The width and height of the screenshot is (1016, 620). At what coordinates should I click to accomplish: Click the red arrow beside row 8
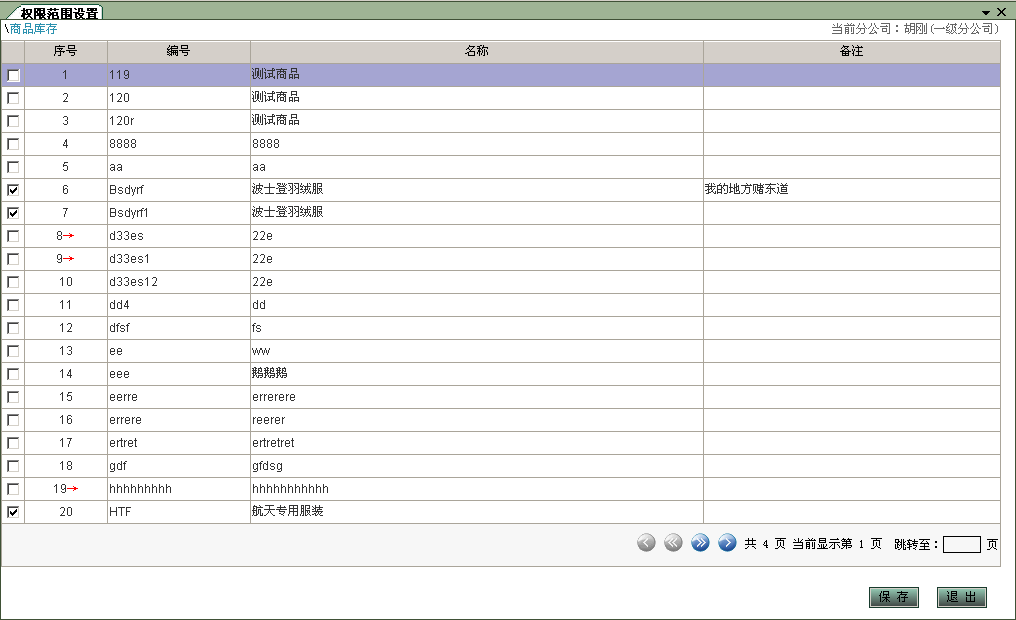pos(70,236)
